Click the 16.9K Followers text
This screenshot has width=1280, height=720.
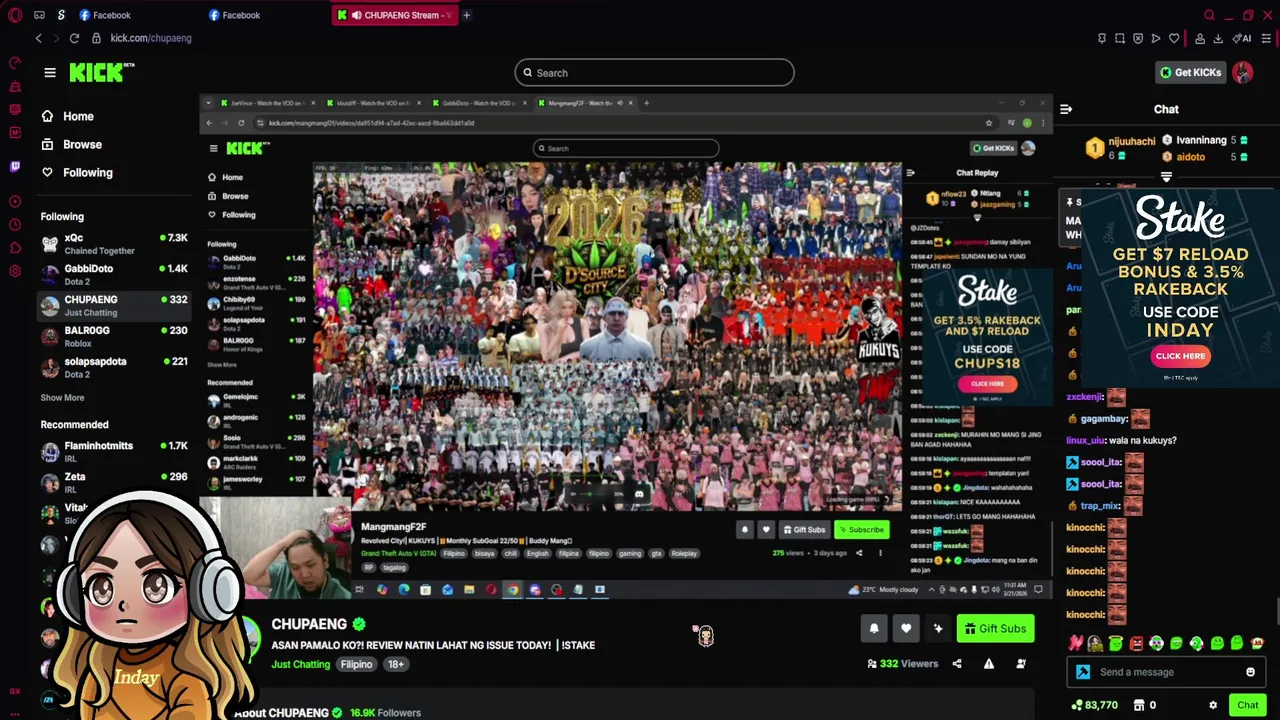pyautogui.click(x=385, y=713)
